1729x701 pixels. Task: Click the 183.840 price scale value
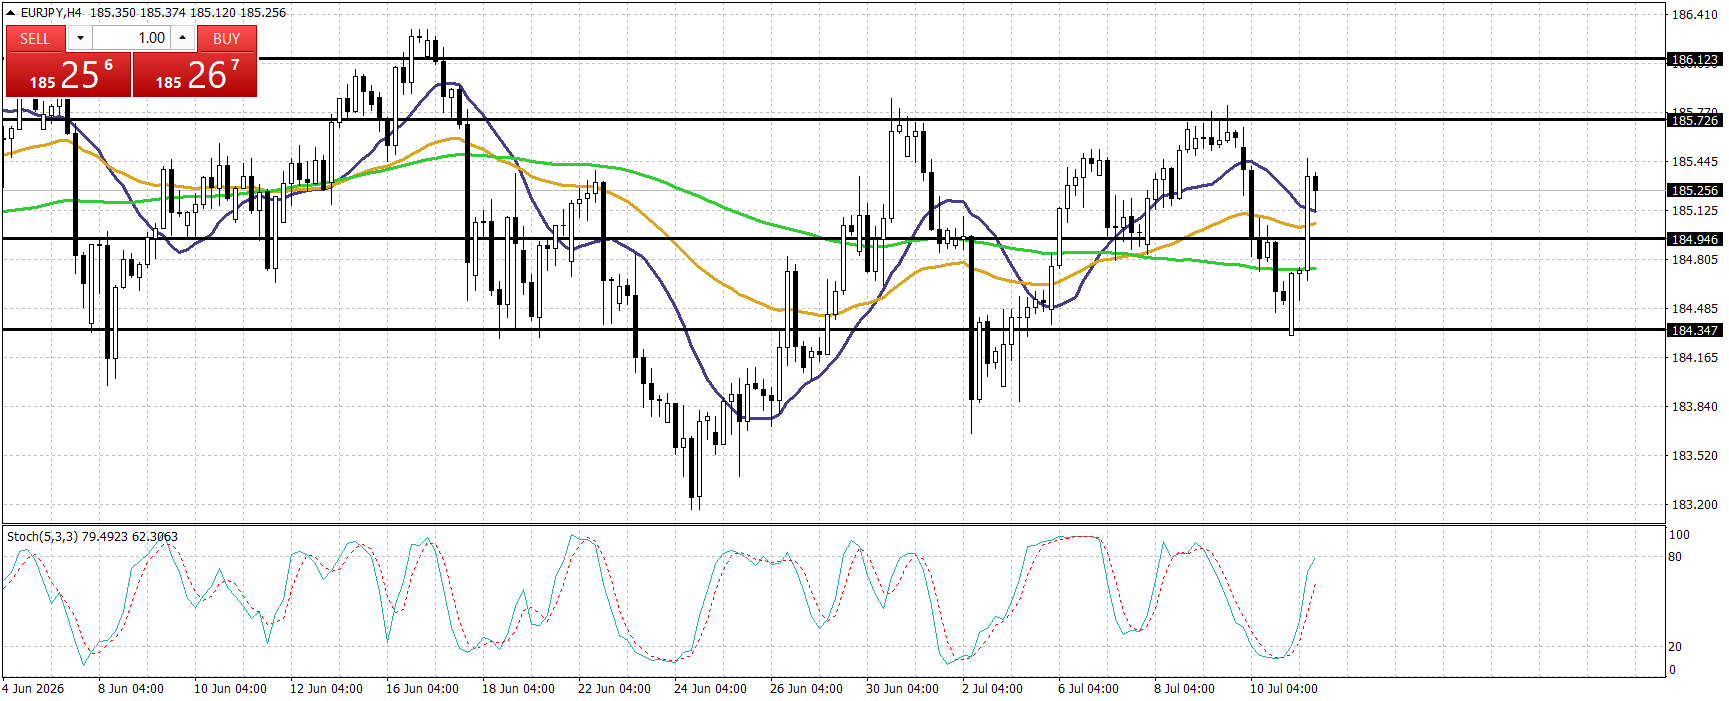[x=1695, y=407]
